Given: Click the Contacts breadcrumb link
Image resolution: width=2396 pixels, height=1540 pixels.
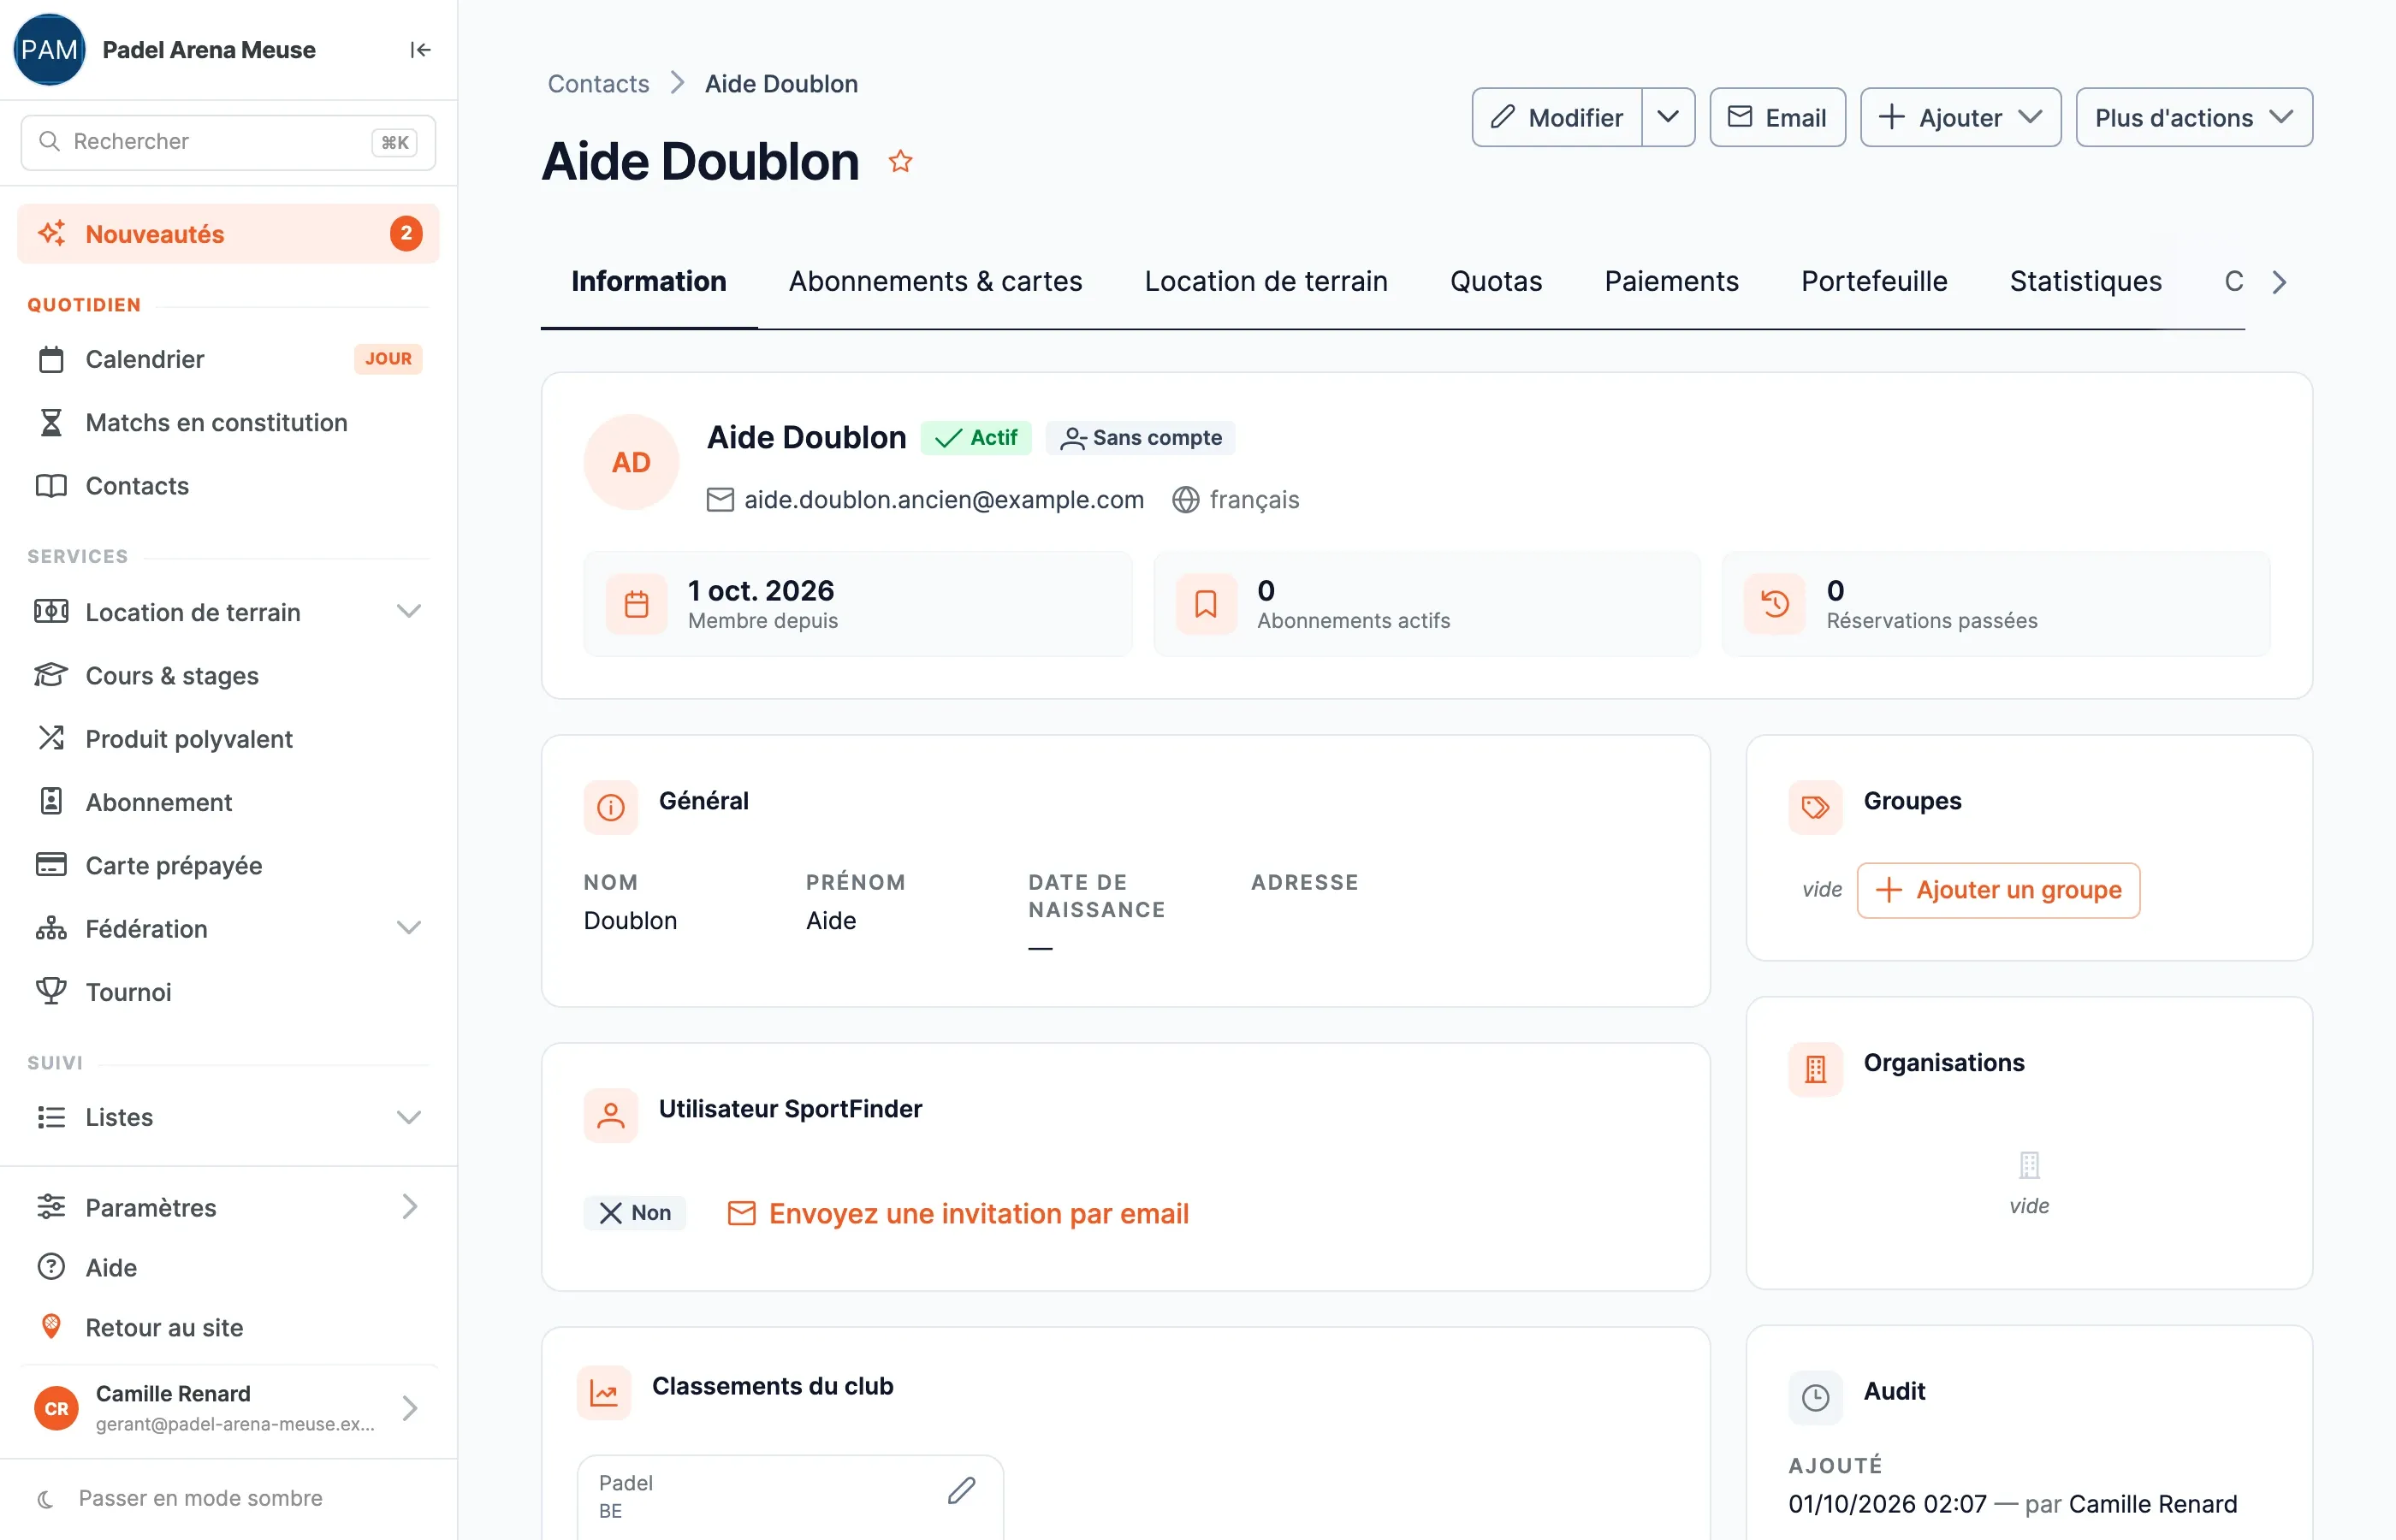Looking at the screenshot, I should pos(598,84).
